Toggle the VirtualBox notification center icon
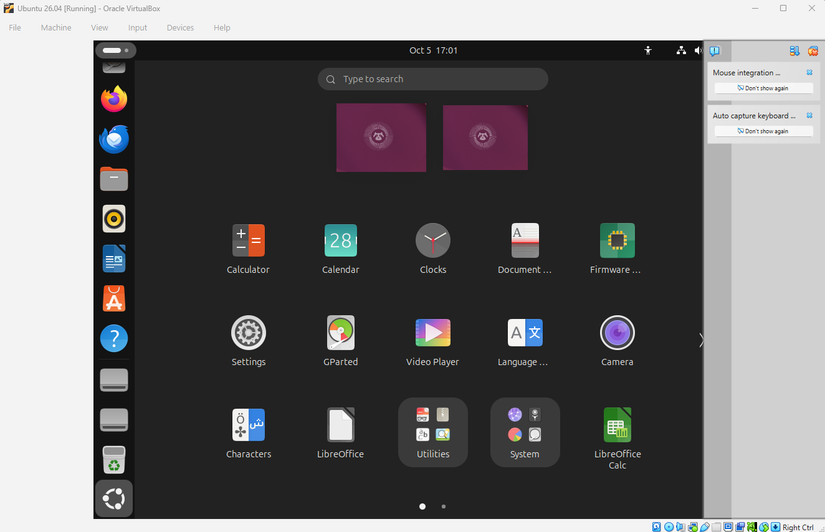 715,51
